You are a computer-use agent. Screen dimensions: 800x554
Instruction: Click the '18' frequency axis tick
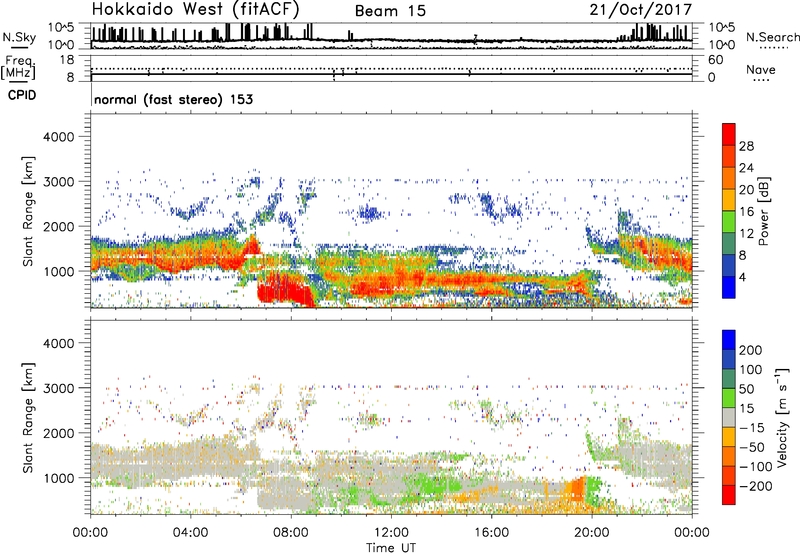[x=67, y=60]
